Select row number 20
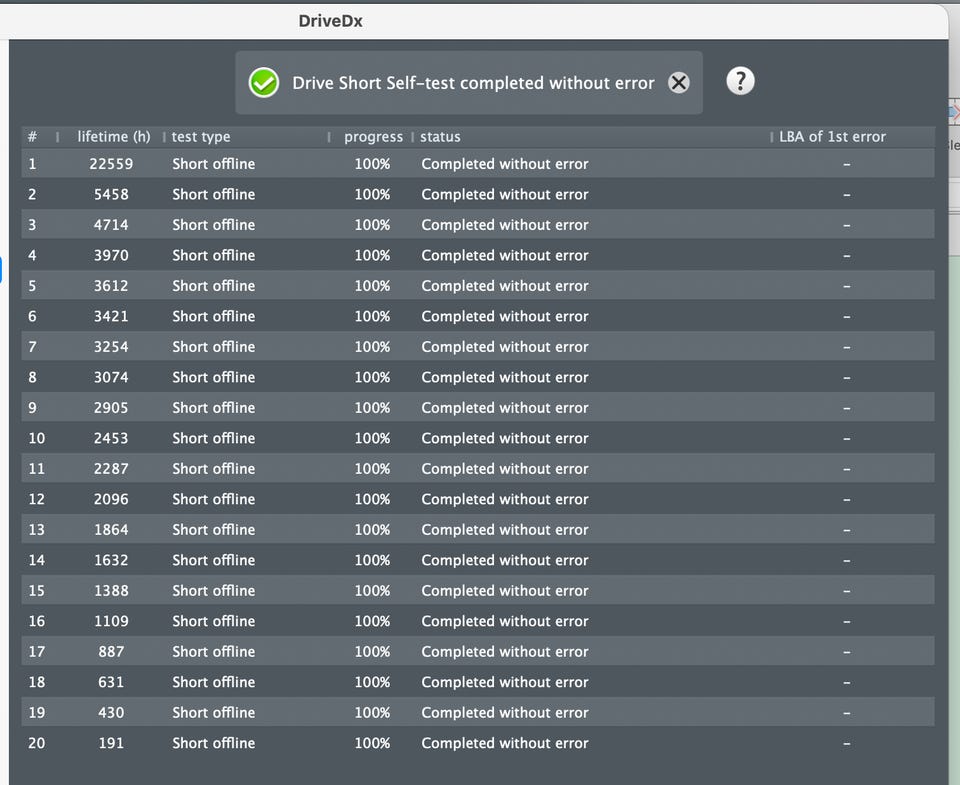 37,743
